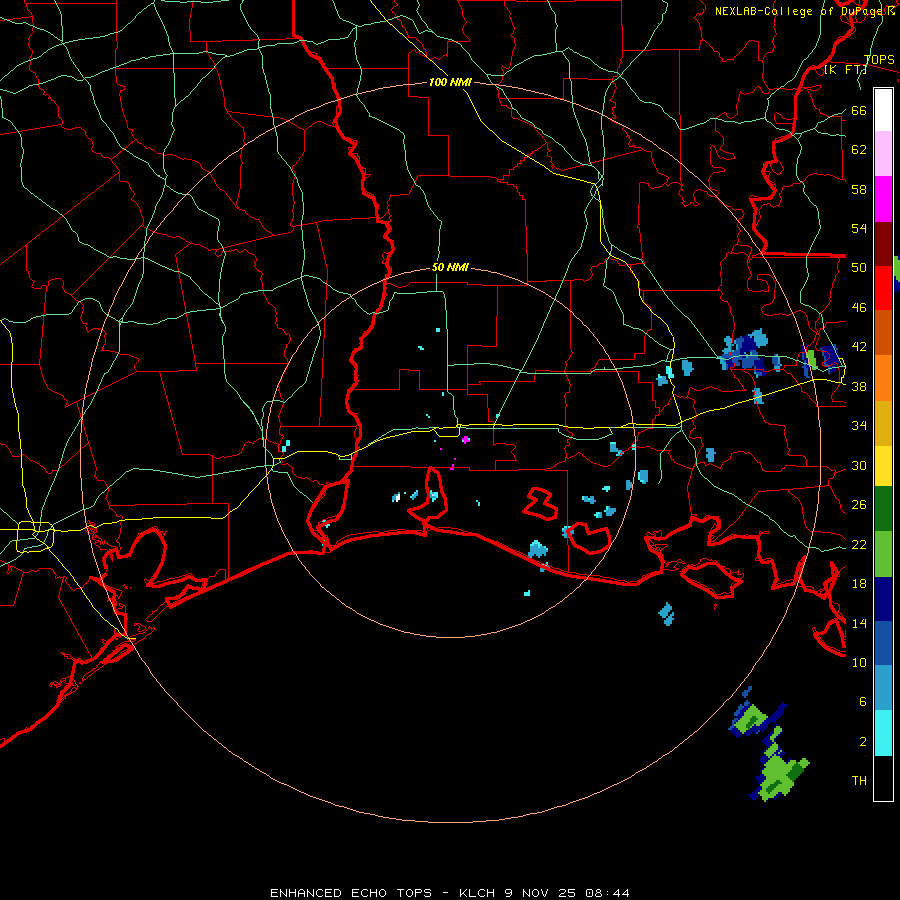Click the 34 legend value

point(859,426)
